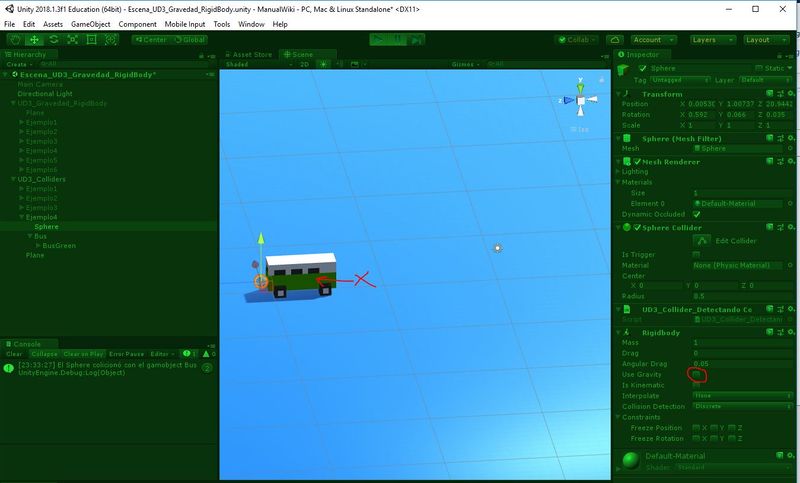Toggle Mesh Renderer enabled checkbox
Viewport: 800px width, 483px height.
click(x=637, y=162)
